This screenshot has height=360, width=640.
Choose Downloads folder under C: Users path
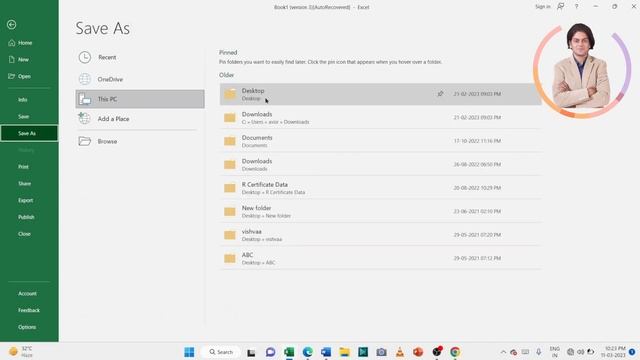[x=380, y=118]
